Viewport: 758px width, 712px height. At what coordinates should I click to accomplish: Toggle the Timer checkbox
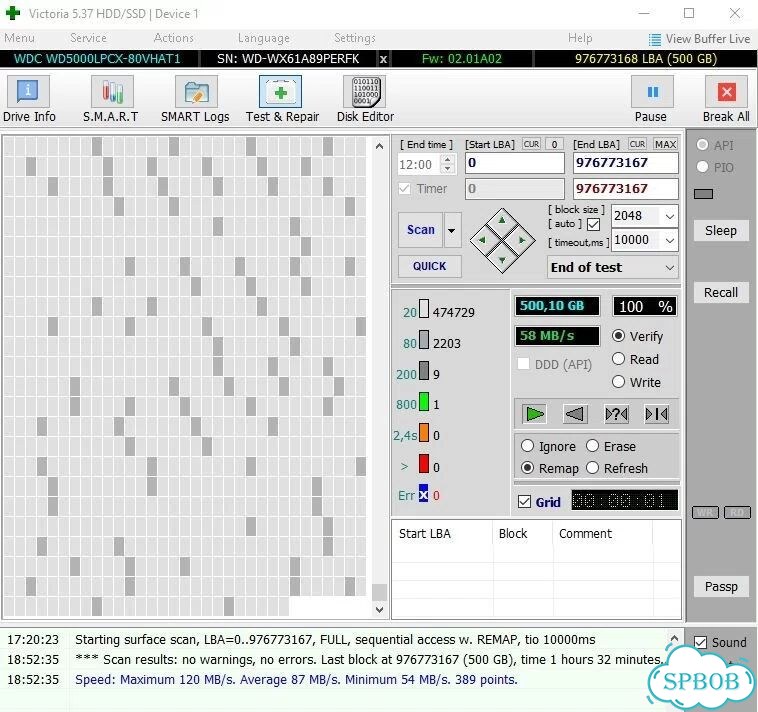point(405,189)
